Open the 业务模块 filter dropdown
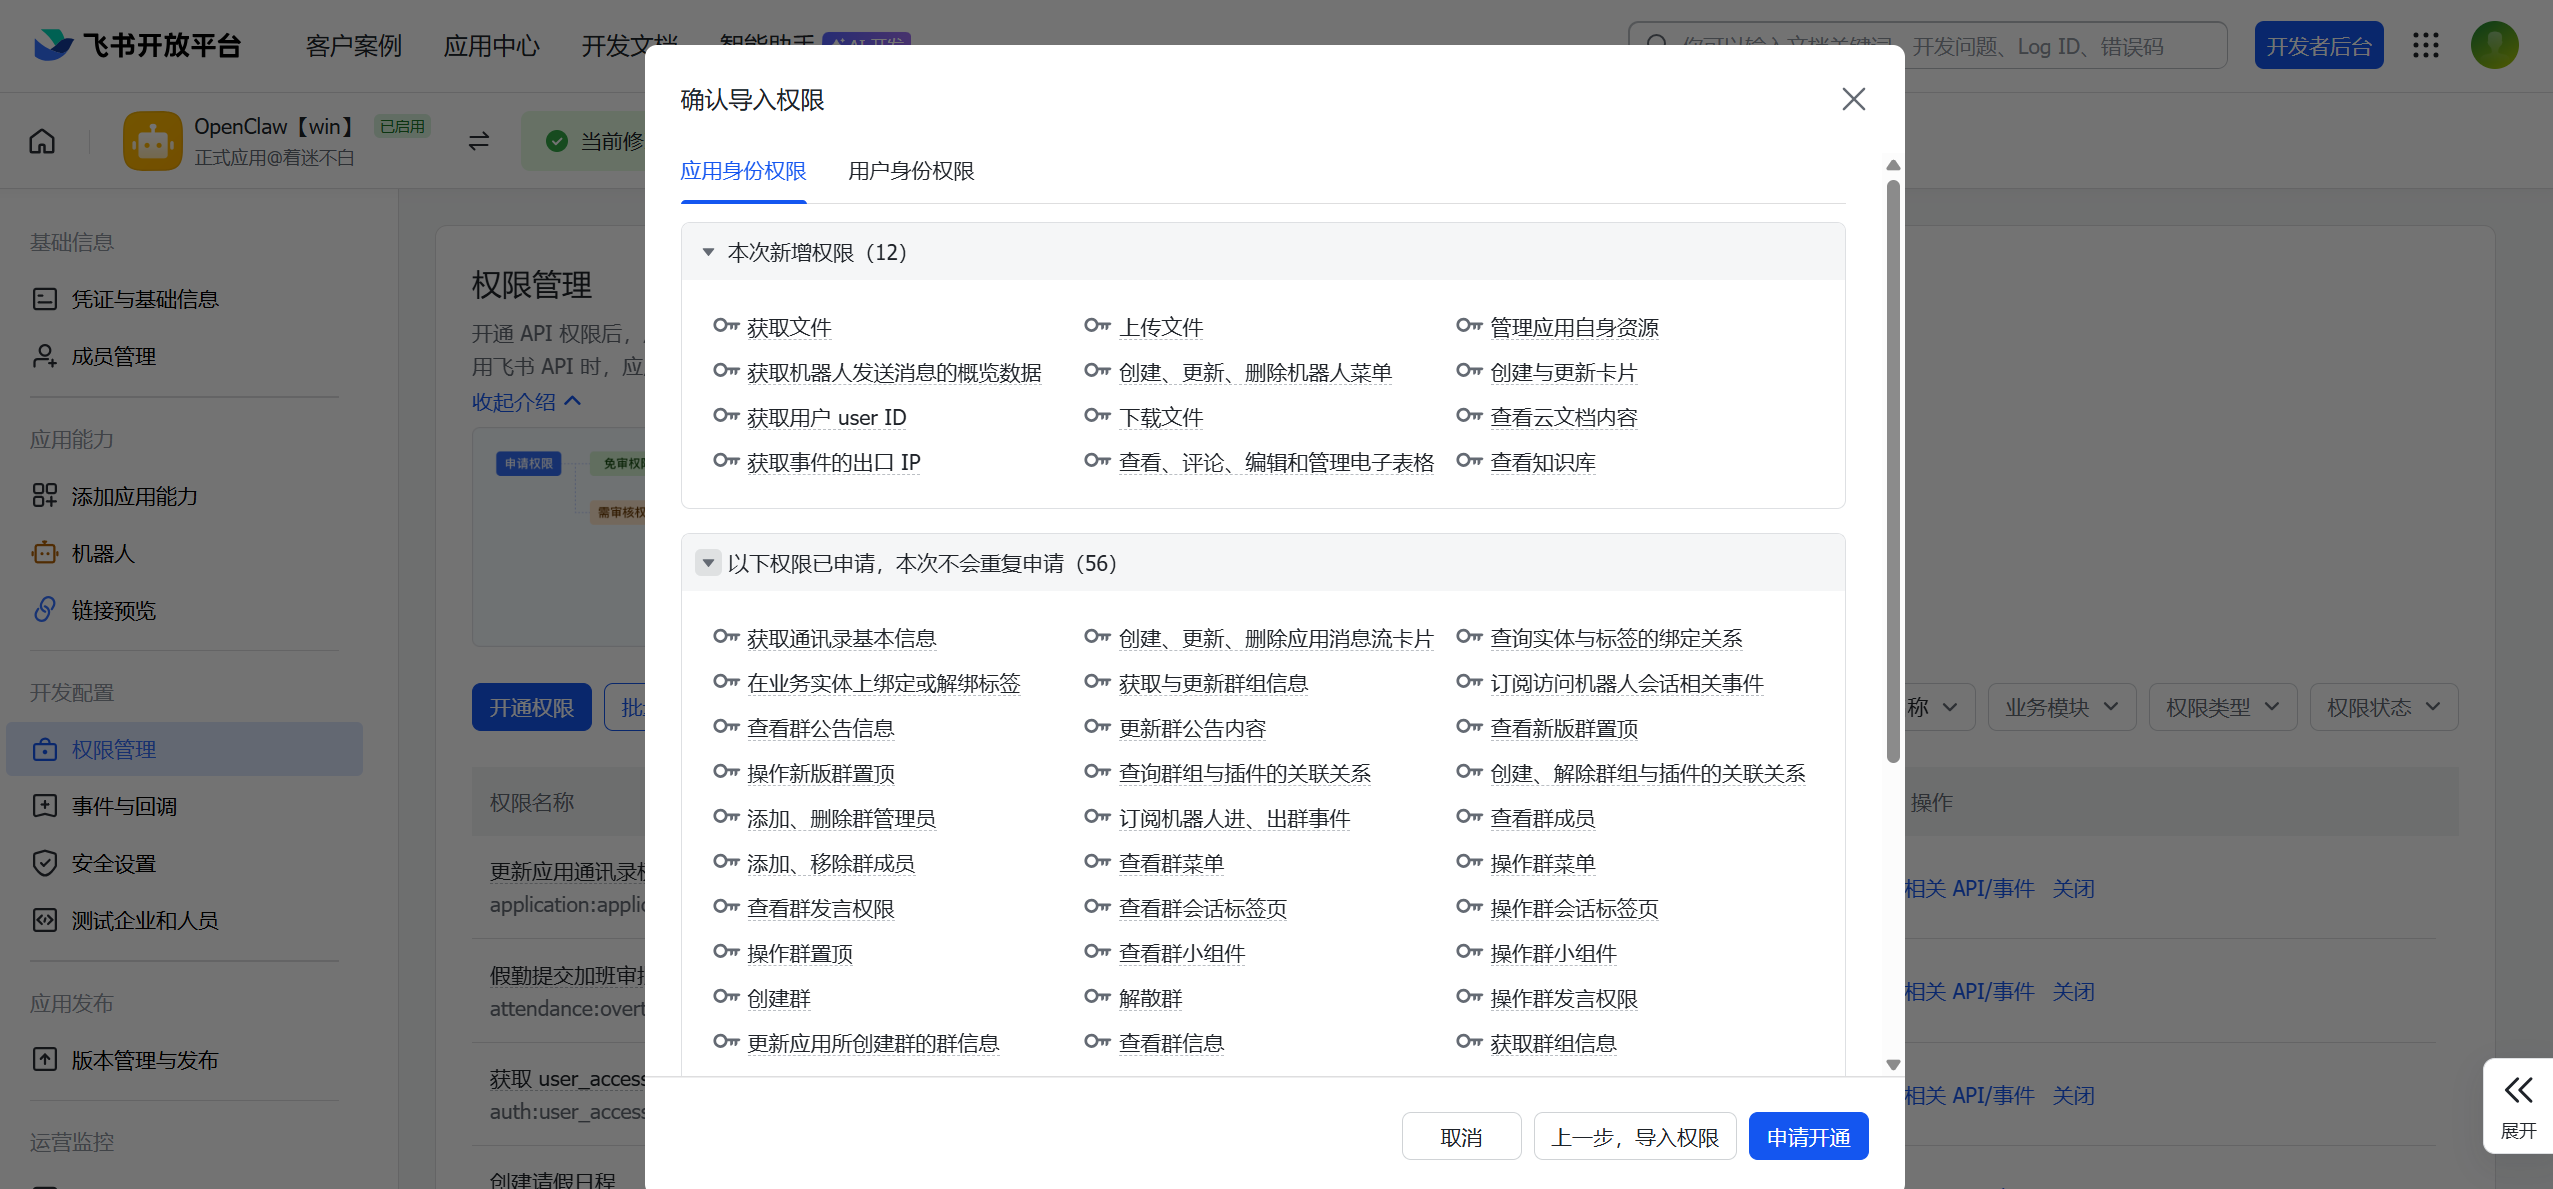Screen dimensions: 2553x1189 (x=2061, y=707)
